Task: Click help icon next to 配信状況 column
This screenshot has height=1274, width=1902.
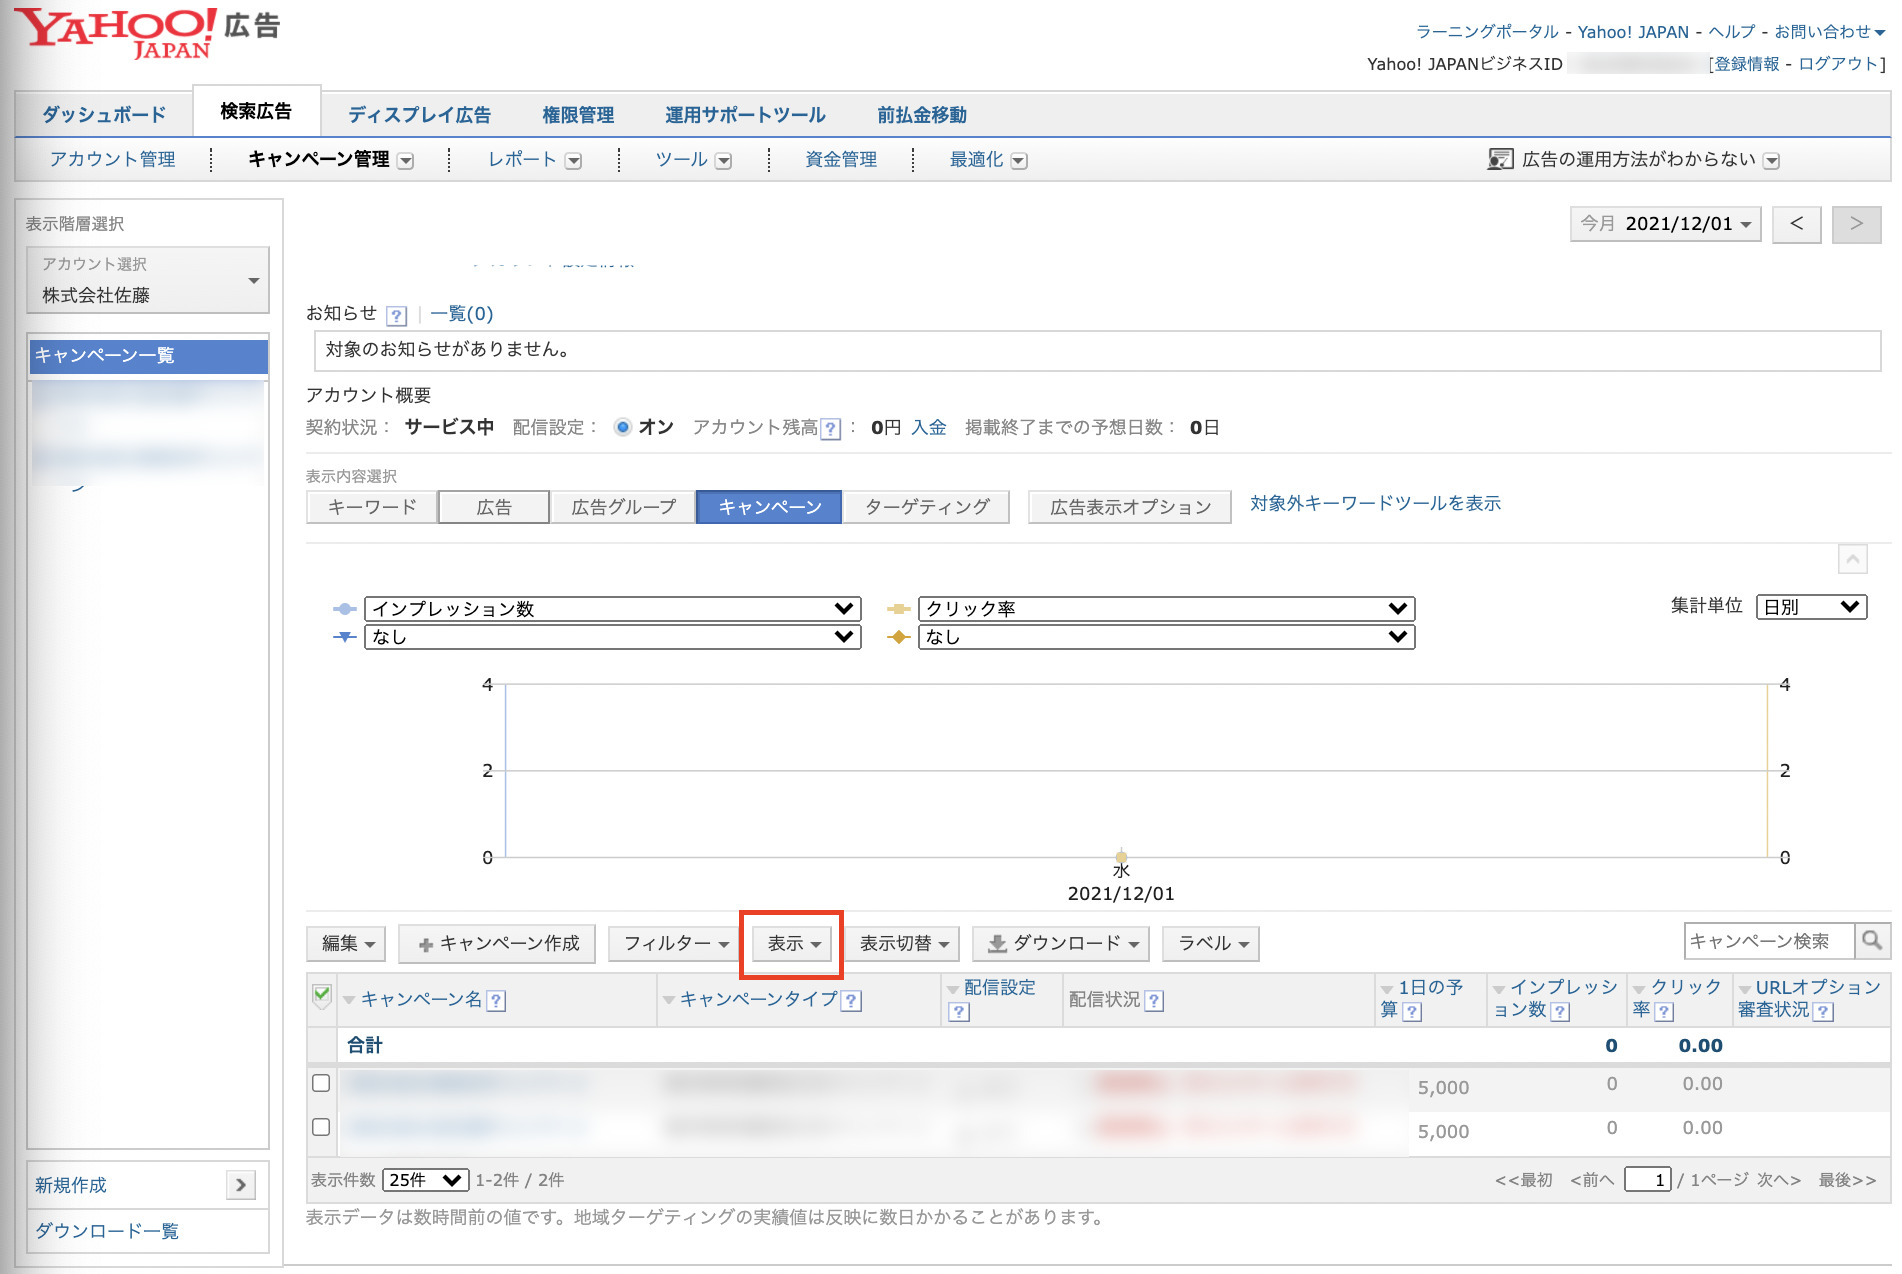Action: (1154, 1001)
